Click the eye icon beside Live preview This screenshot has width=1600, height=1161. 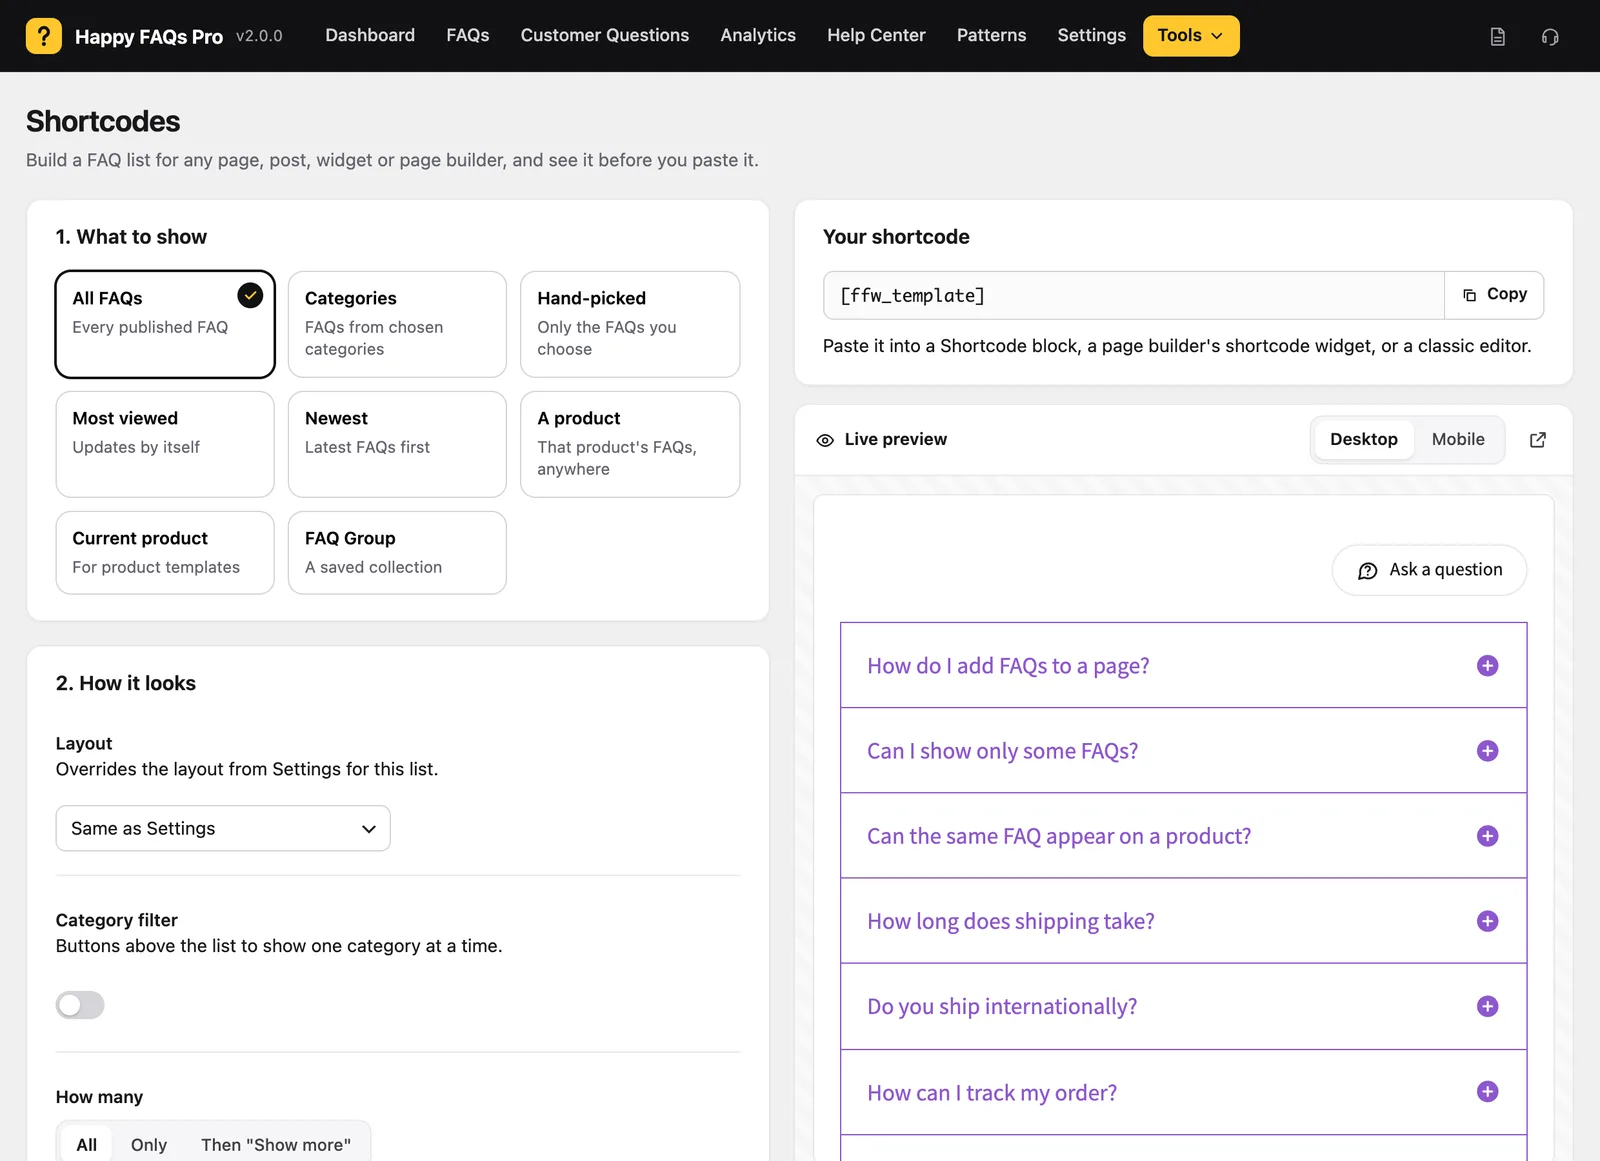pos(825,440)
